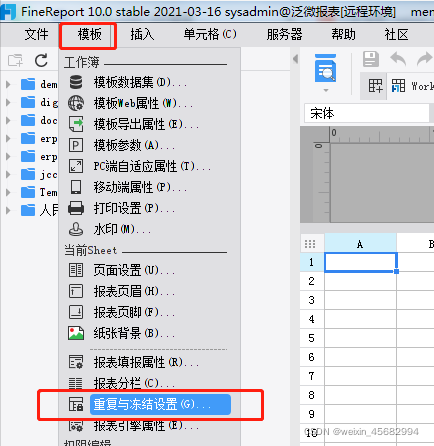Select the Tem folder
This screenshot has width=434, height=446.
39,192
